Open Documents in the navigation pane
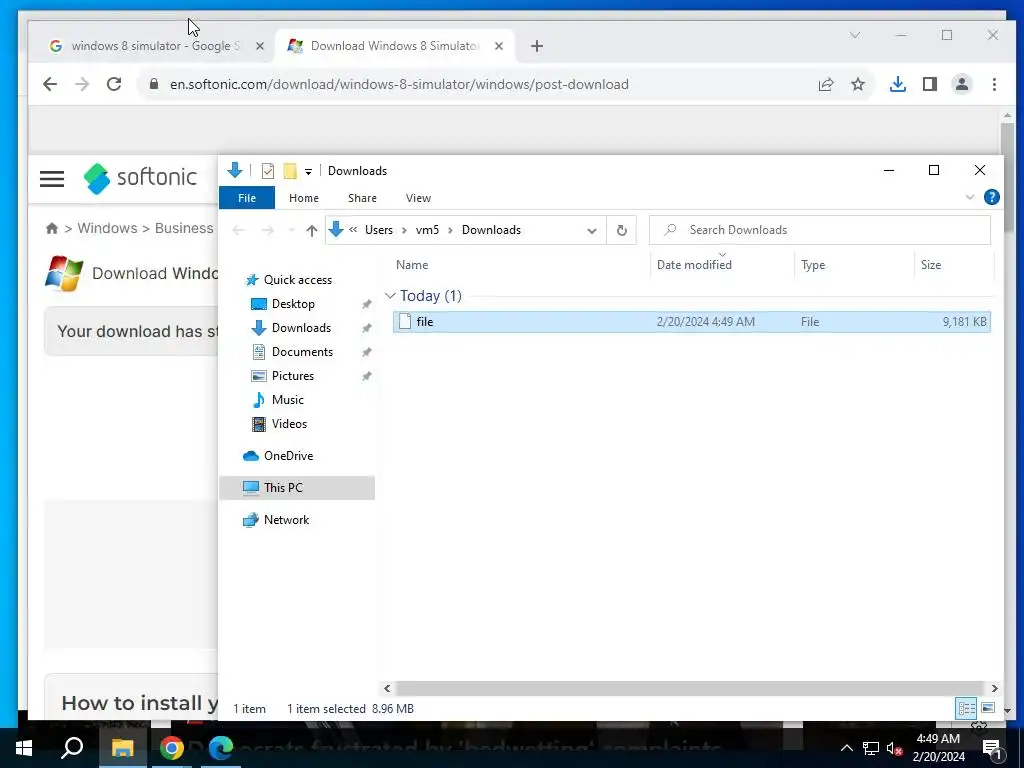 click(302, 352)
